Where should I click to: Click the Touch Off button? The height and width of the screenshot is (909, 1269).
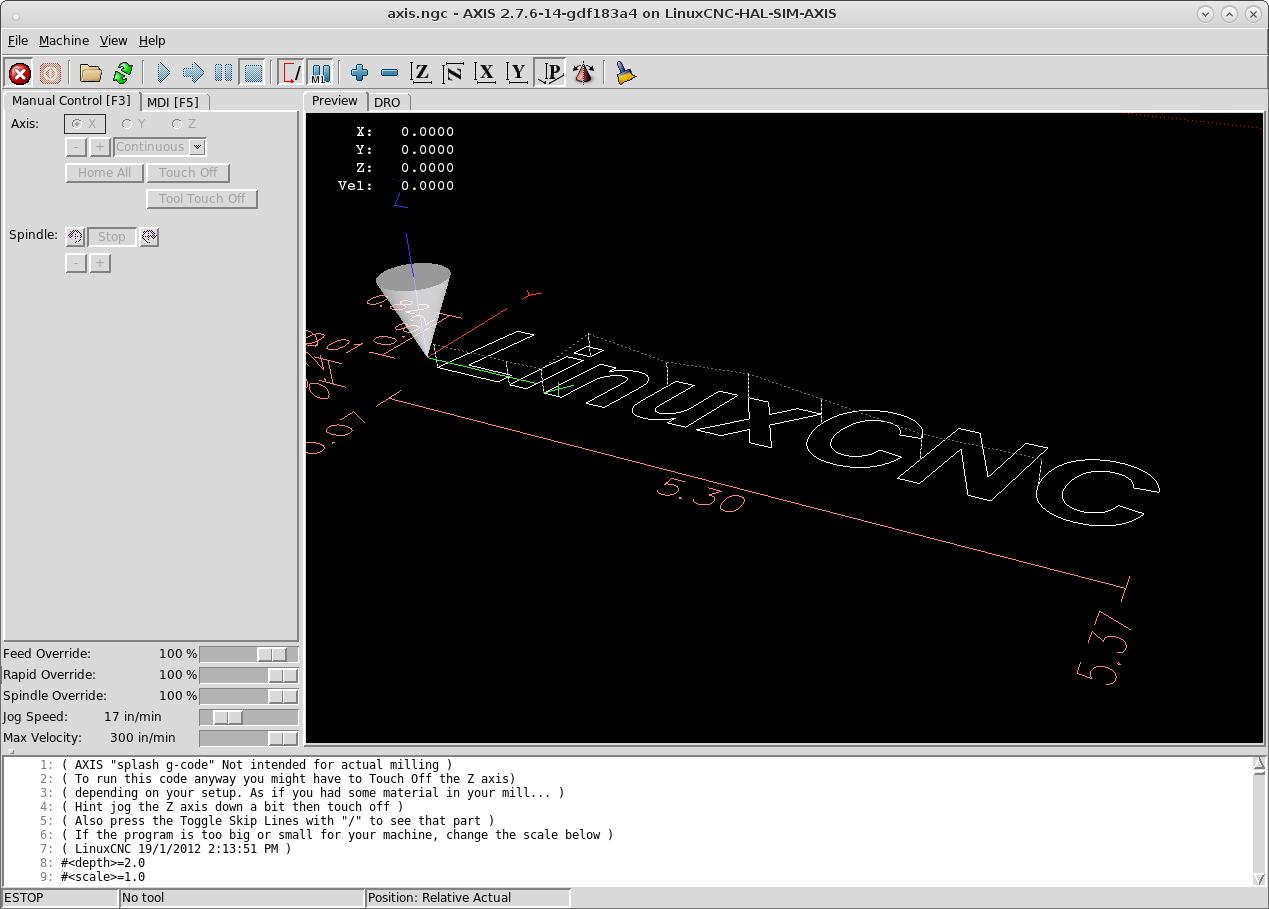coord(188,173)
